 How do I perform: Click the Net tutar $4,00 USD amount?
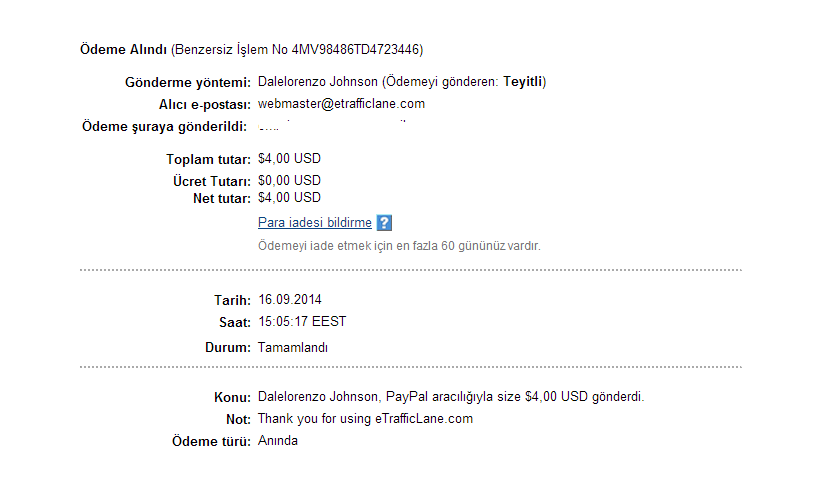pos(289,198)
